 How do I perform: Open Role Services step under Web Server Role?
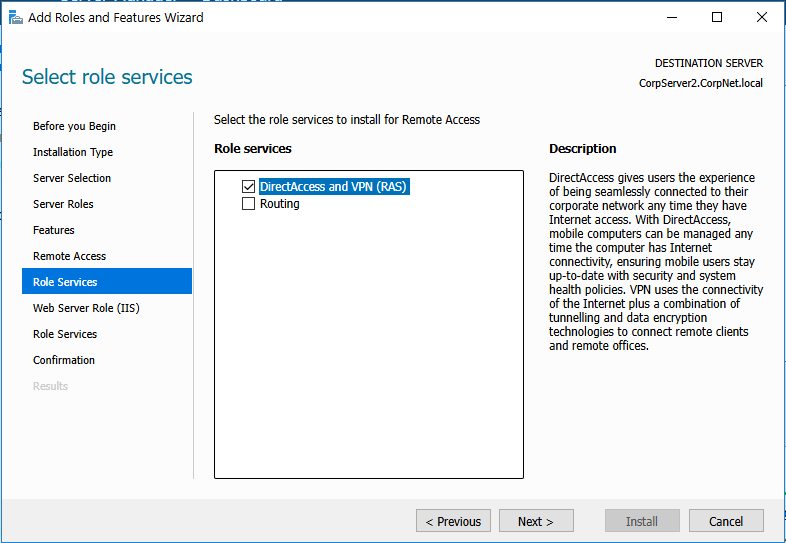click(65, 334)
